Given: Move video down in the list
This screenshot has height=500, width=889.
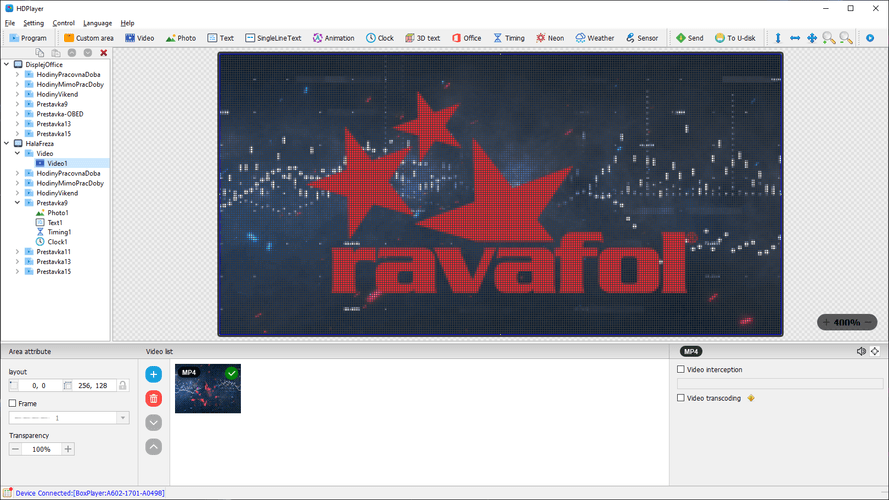Looking at the screenshot, I should point(153,423).
